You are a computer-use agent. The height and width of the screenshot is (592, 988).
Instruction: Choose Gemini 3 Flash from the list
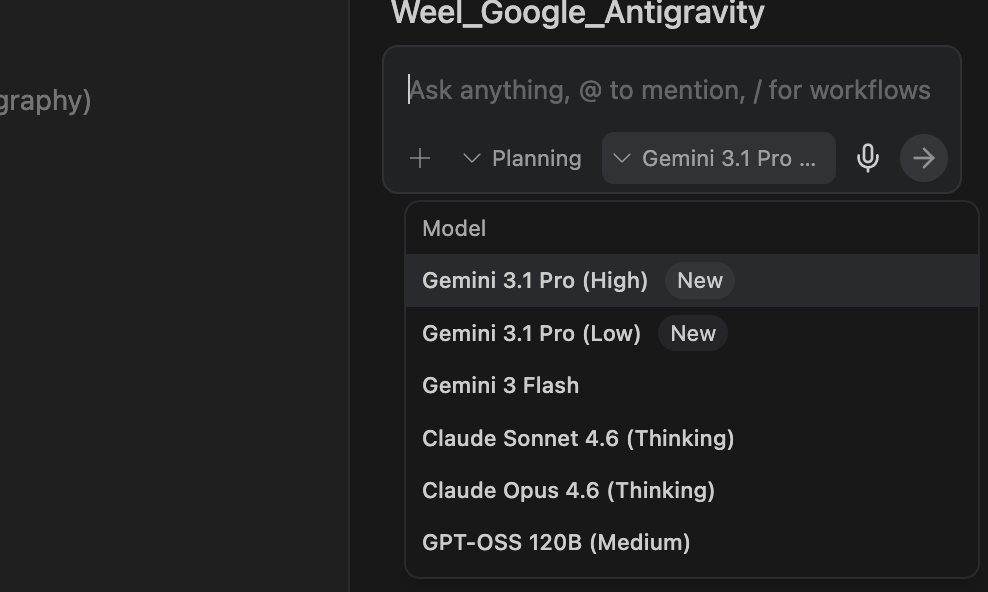pyautogui.click(x=500, y=385)
